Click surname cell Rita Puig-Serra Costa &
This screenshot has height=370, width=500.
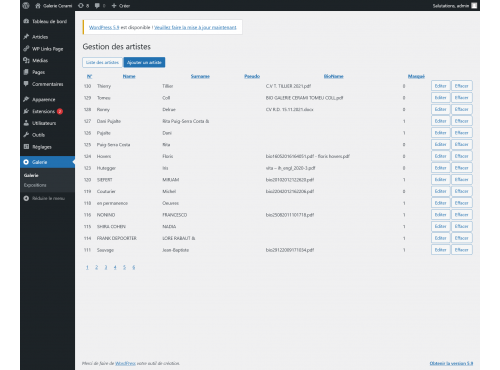186,121
